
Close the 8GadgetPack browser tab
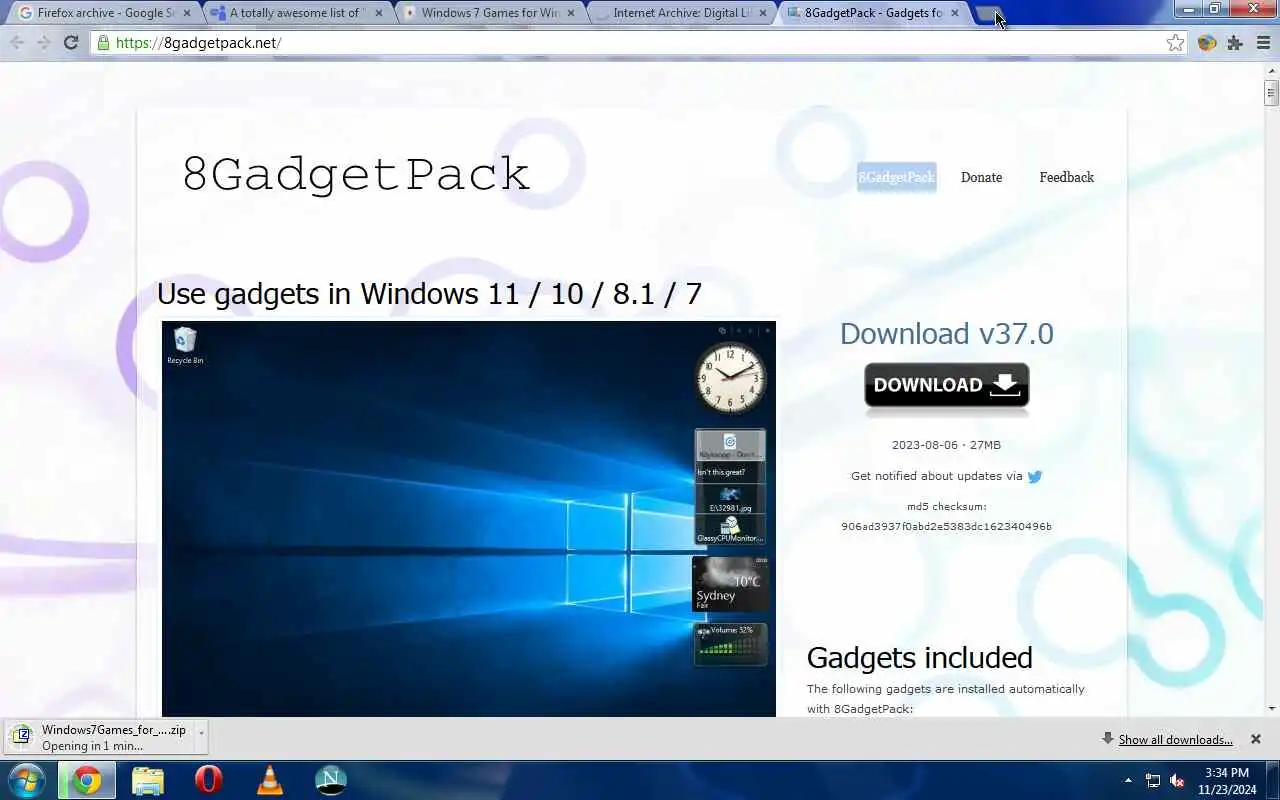[955, 13]
